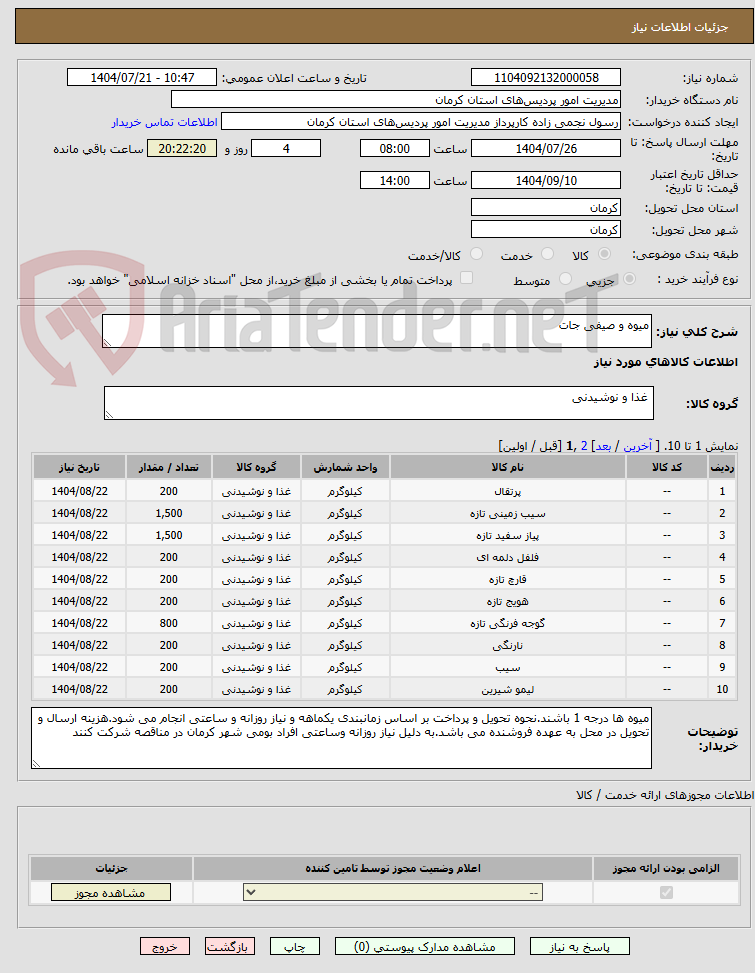The width and height of the screenshot is (755, 973).
Task: Click the response deadline date 1404/07/26 field
Action: click(546, 148)
